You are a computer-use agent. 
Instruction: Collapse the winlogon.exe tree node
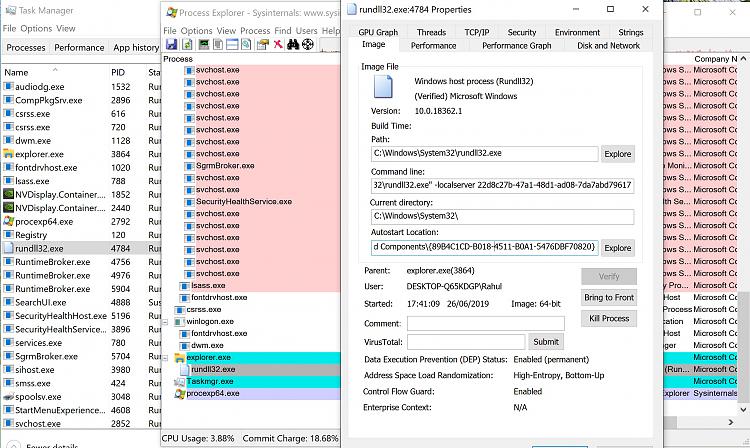(165, 322)
